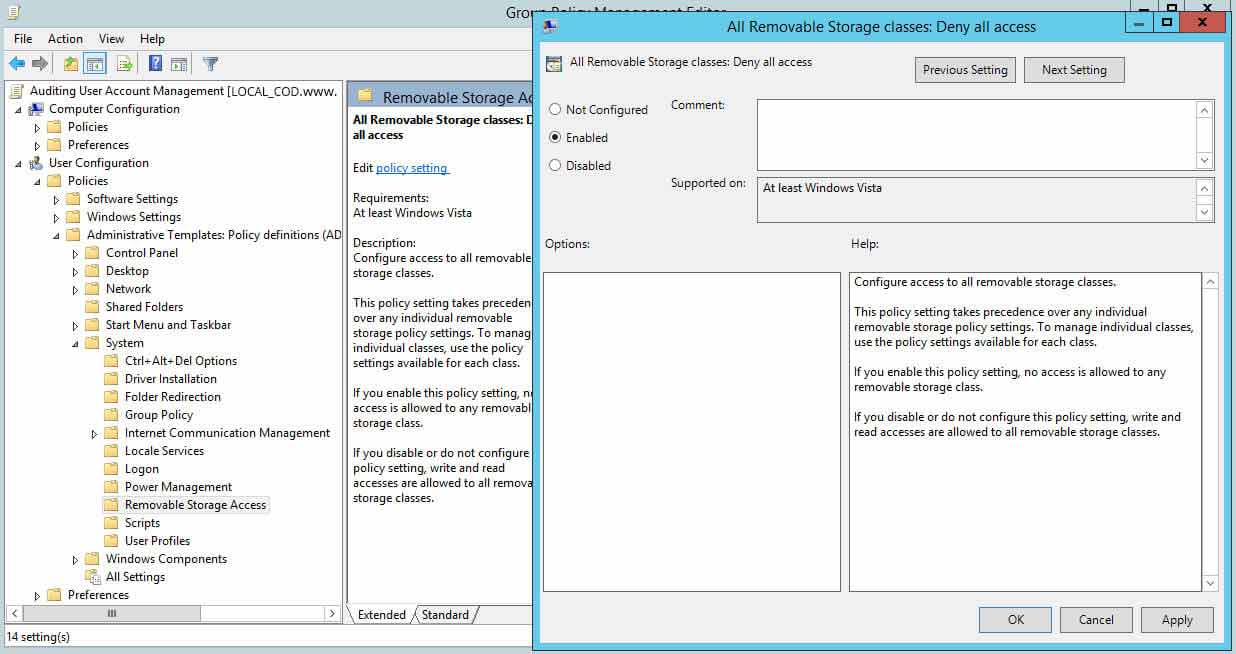This screenshot has width=1236, height=654.
Task: Select Removable Storage Access in the tree
Action: point(195,505)
